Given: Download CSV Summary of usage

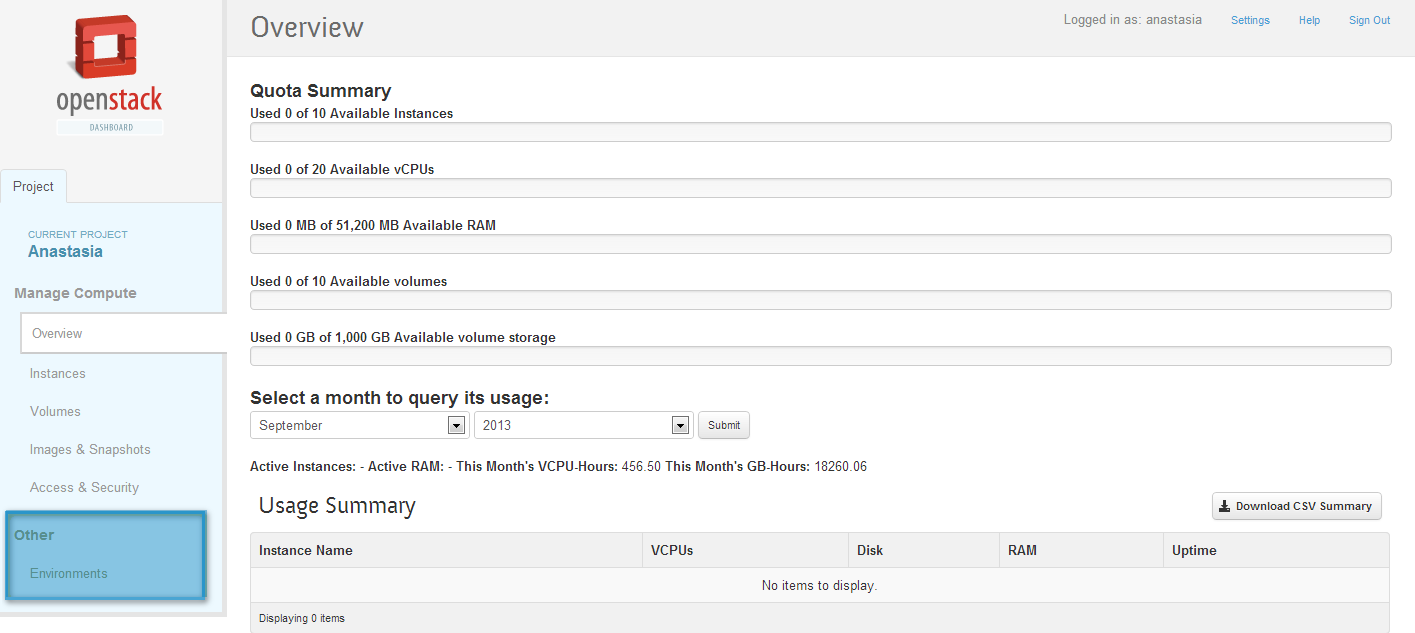Looking at the screenshot, I should (x=1297, y=506).
